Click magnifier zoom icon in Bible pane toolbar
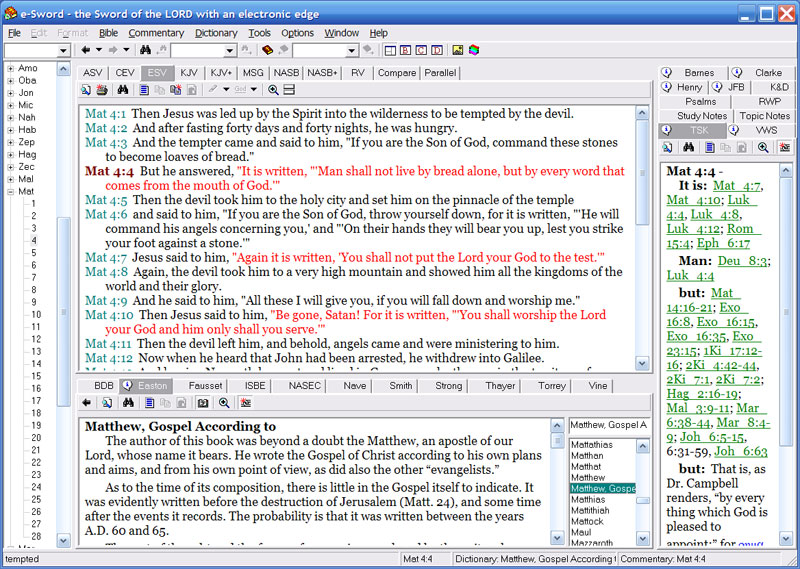The height and width of the screenshot is (569, 800). (x=273, y=90)
